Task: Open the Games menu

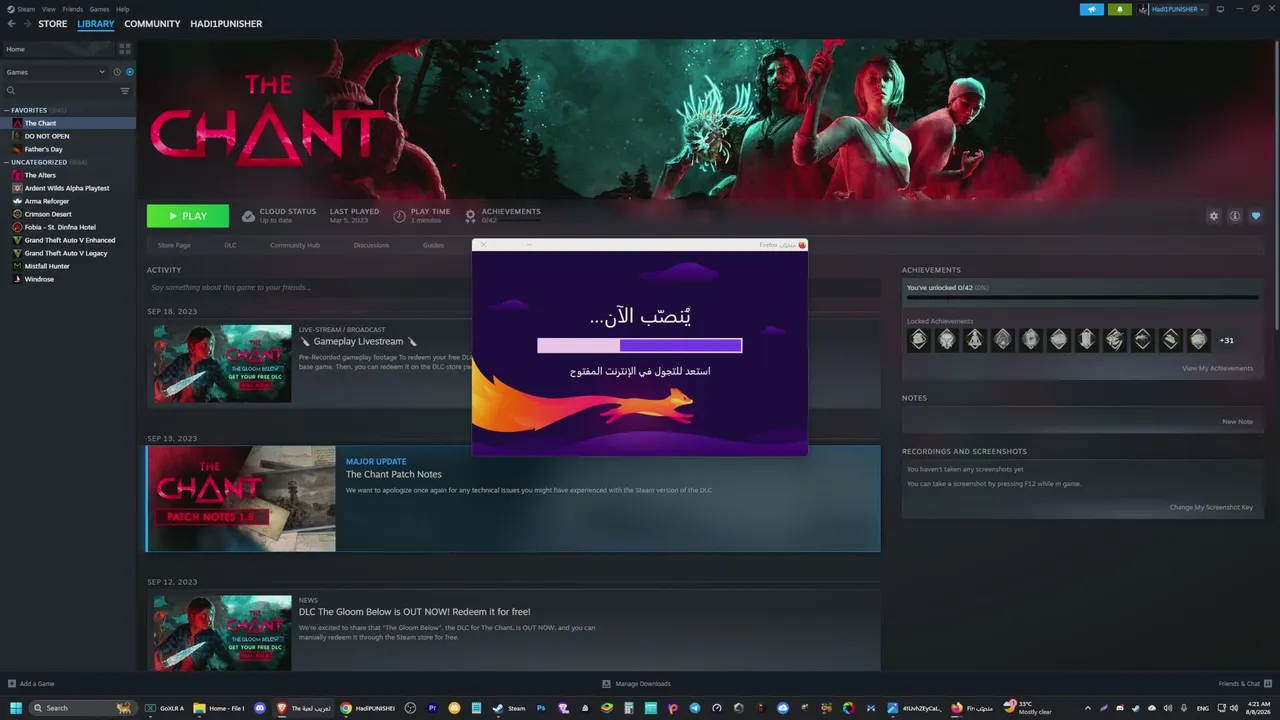Action: point(99,9)
